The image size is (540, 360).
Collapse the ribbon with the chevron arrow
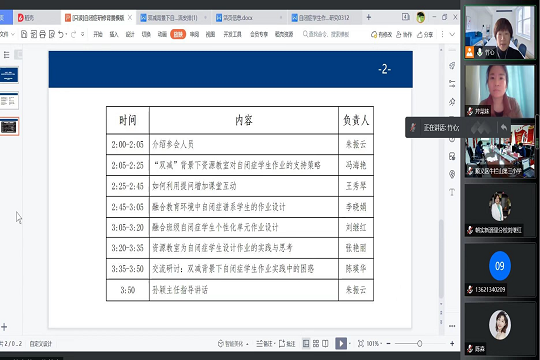point(452,34)
